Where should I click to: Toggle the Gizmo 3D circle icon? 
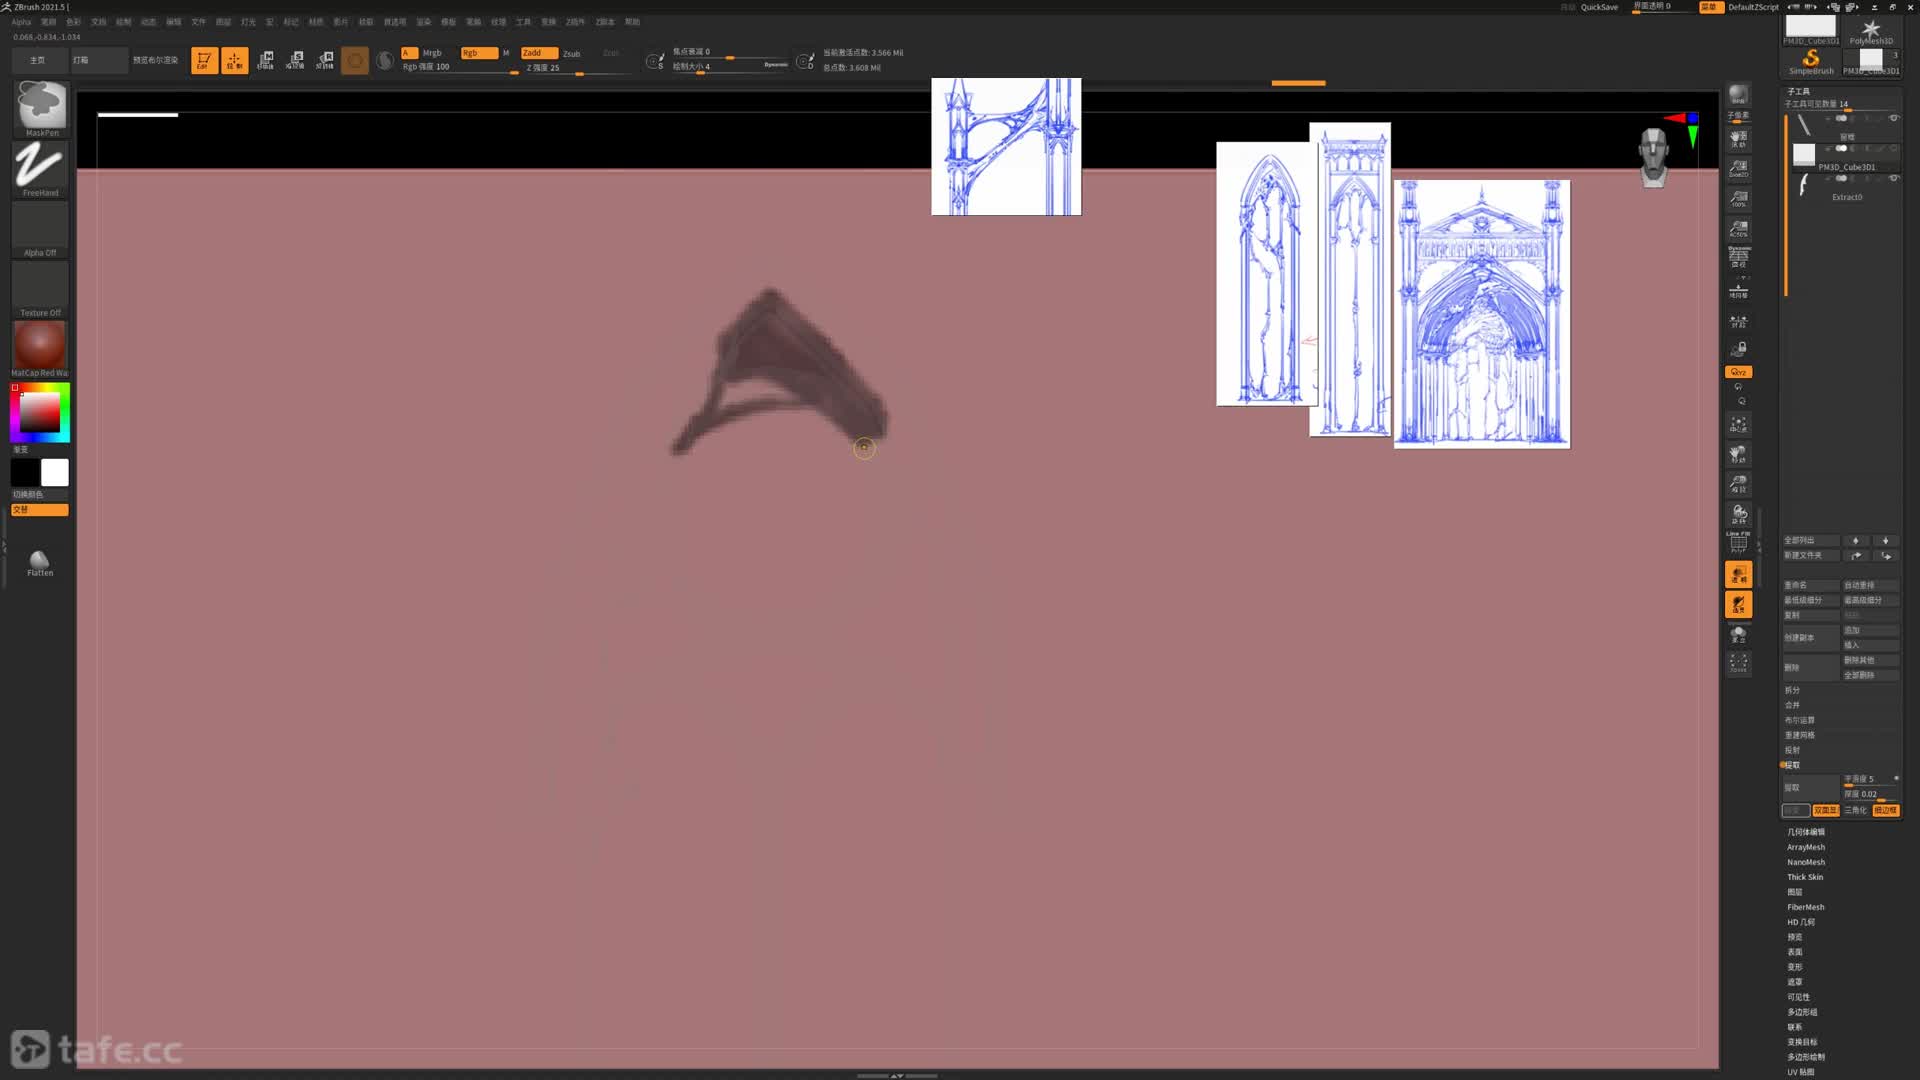355,60
